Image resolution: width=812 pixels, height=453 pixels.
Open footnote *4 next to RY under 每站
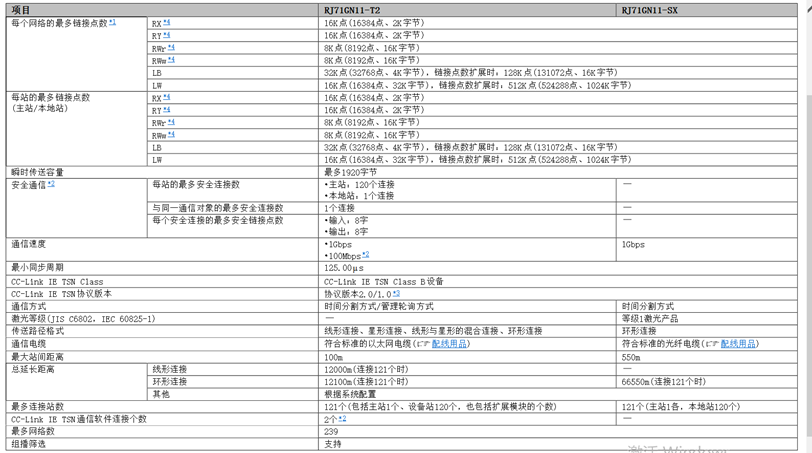167,110
